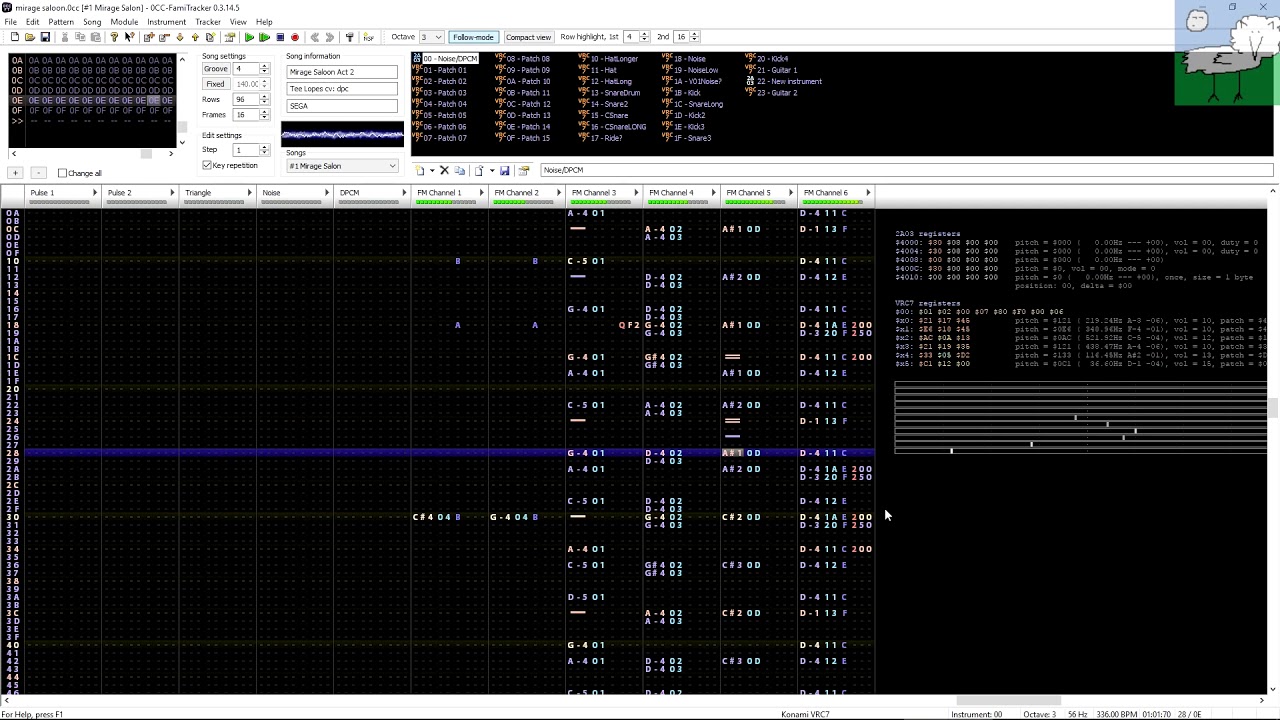
Task: Click the Move frame down arrow icon
Action: [x=179, y=37]
